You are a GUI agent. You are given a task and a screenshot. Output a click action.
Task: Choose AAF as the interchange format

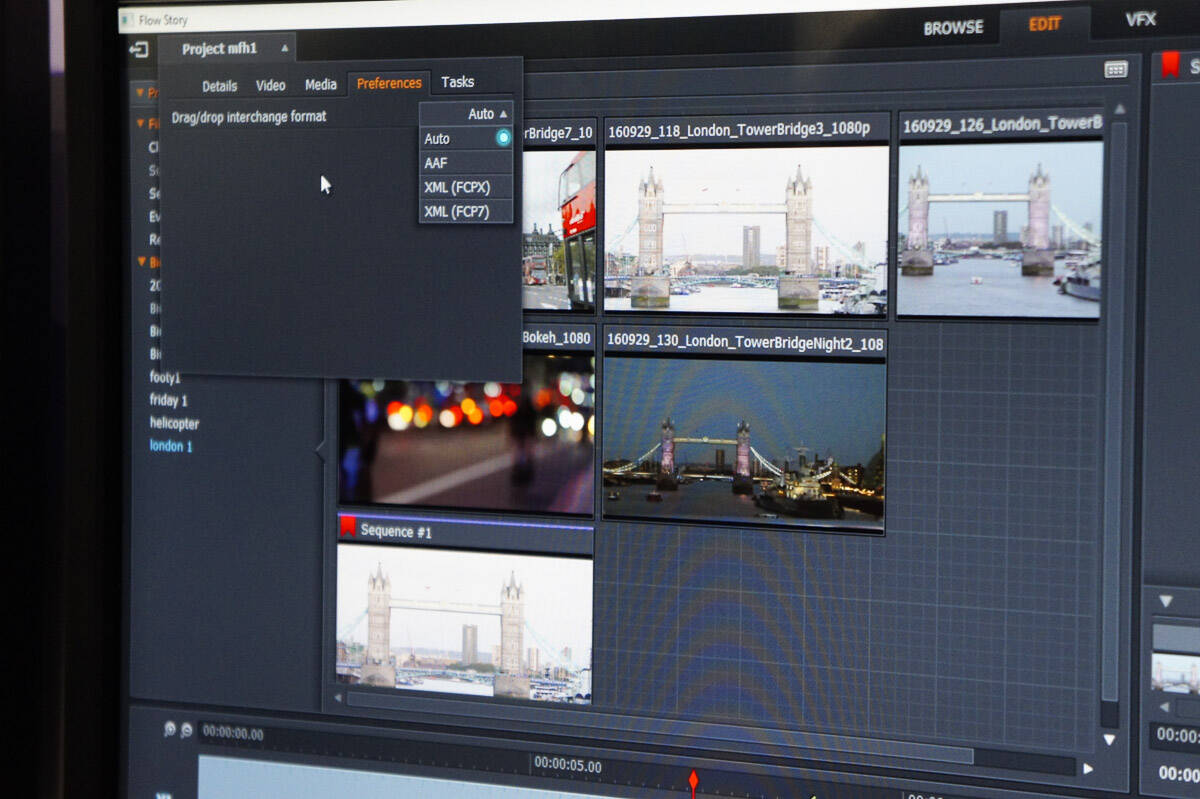tap(466, 163)
